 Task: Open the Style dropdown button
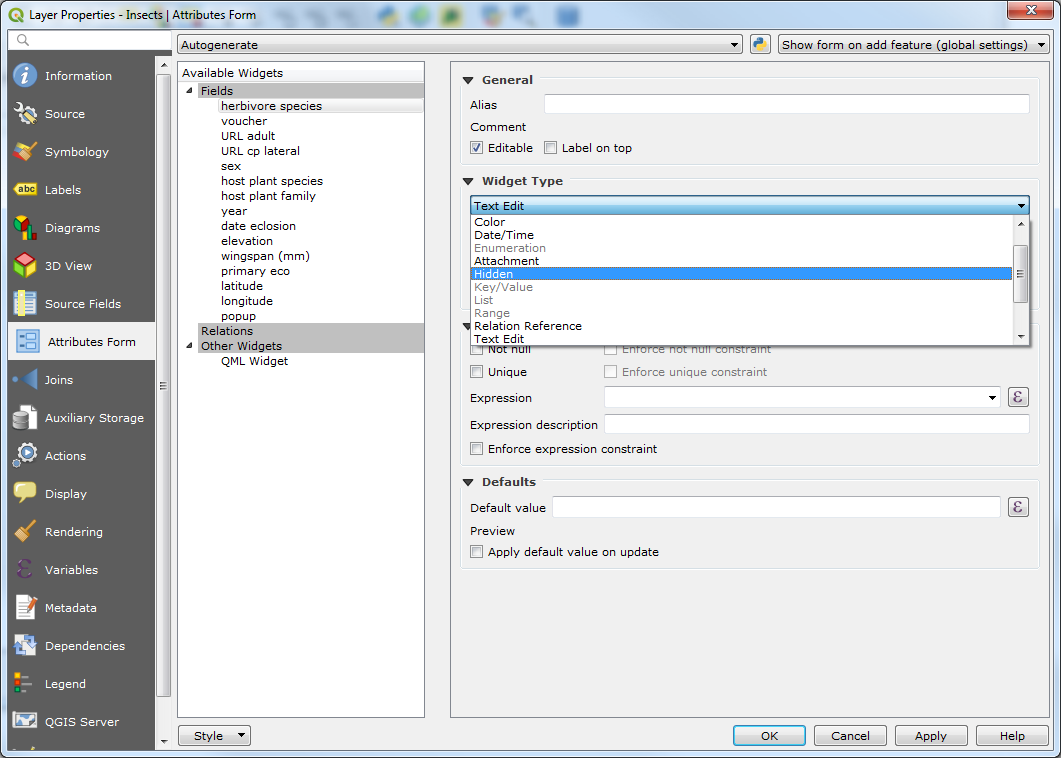coord(215,736)
